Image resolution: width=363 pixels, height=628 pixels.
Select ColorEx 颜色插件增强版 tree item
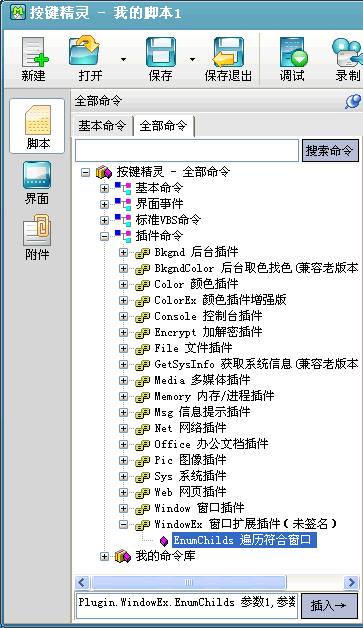tap(220, 300)
